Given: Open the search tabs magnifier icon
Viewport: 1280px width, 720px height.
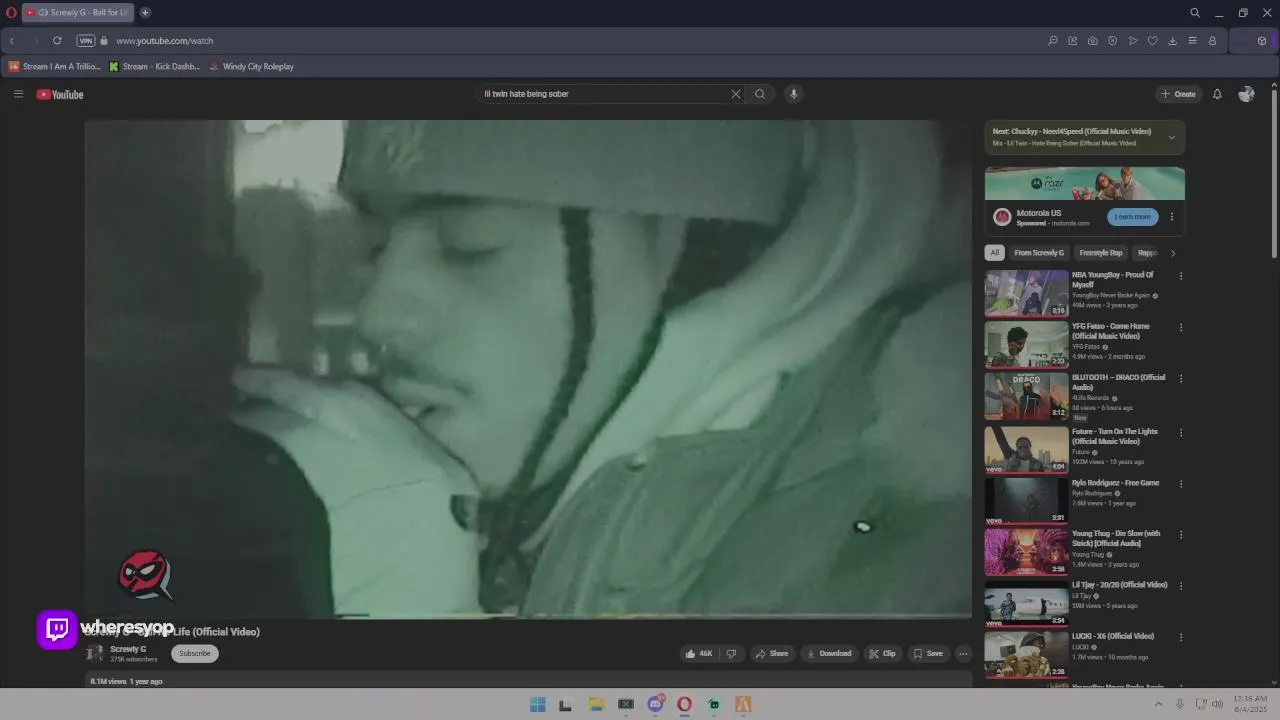Looking at the screenshot, I should (1195, 13).
